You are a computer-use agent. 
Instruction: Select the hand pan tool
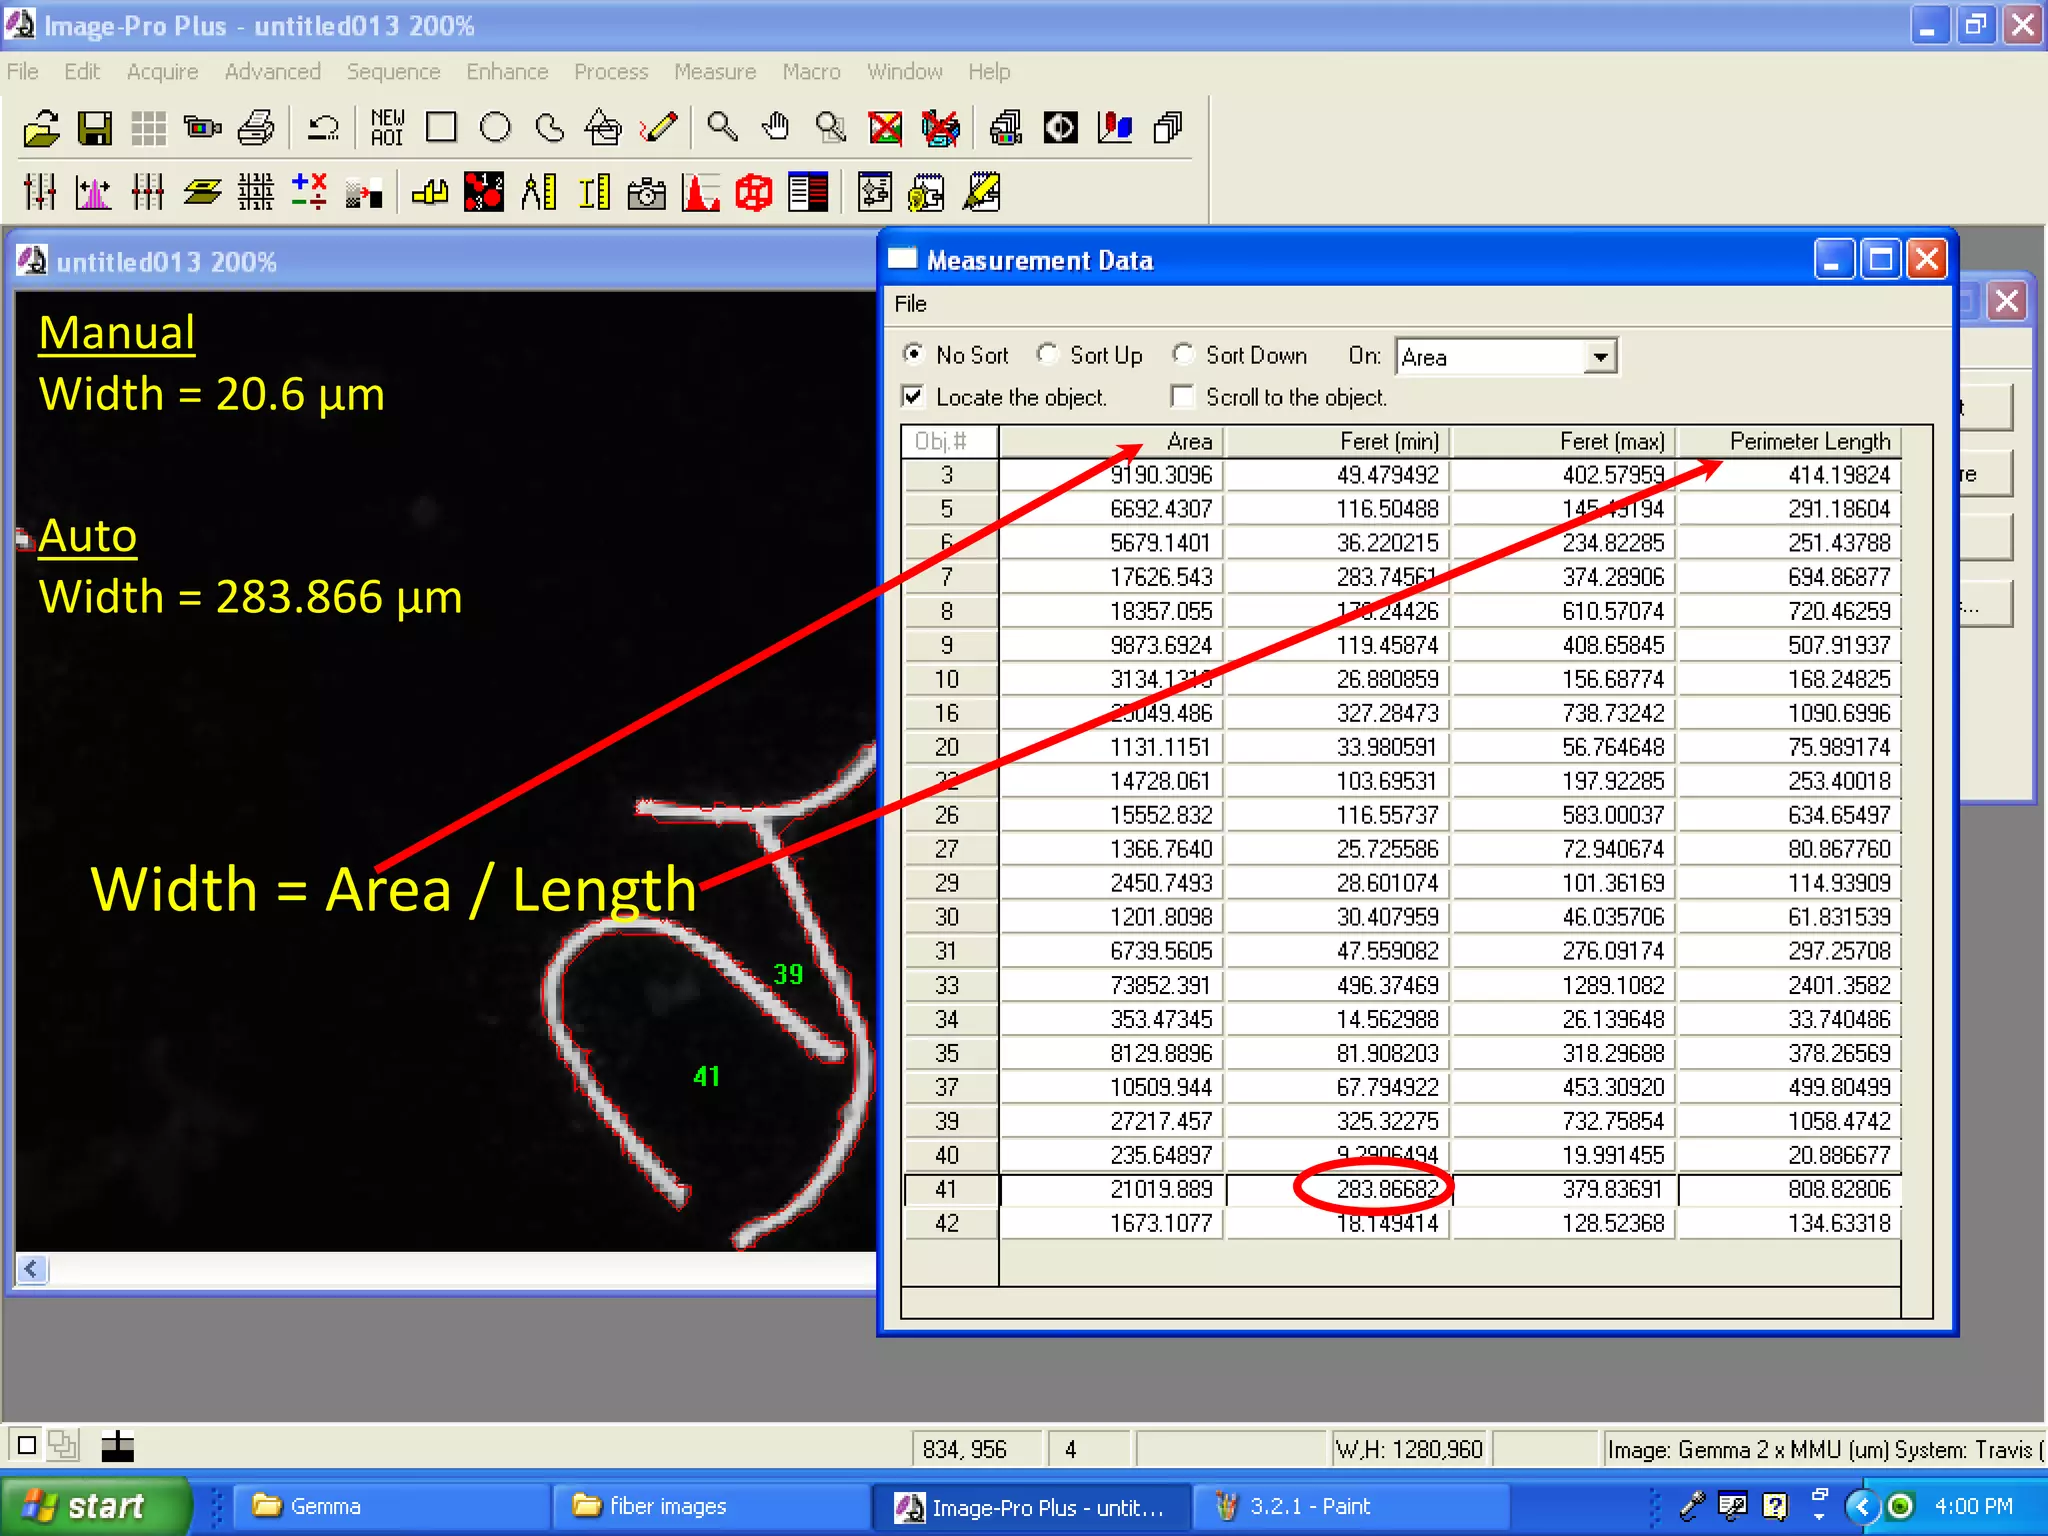(x=776, y=128)
